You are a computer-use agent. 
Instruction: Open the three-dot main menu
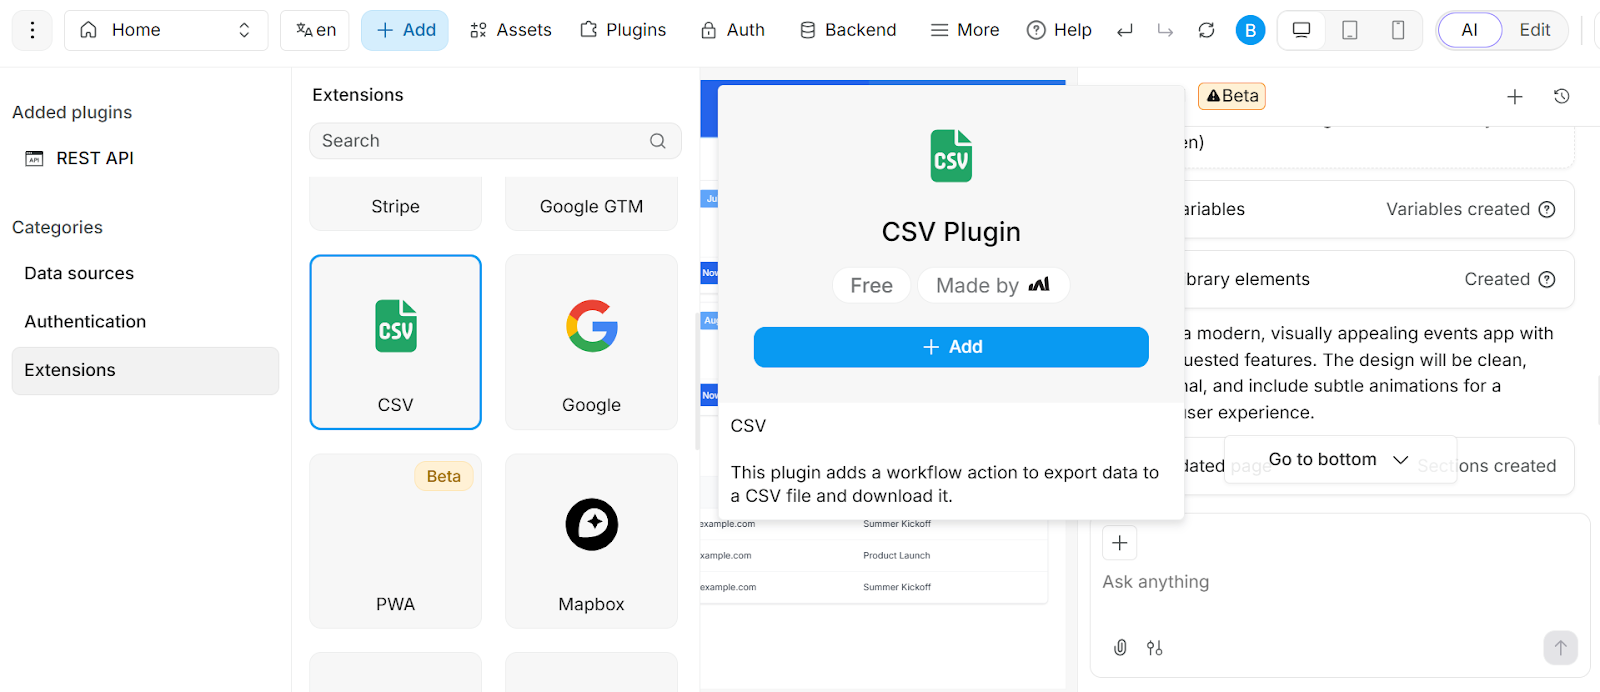[x=32, y=30]
